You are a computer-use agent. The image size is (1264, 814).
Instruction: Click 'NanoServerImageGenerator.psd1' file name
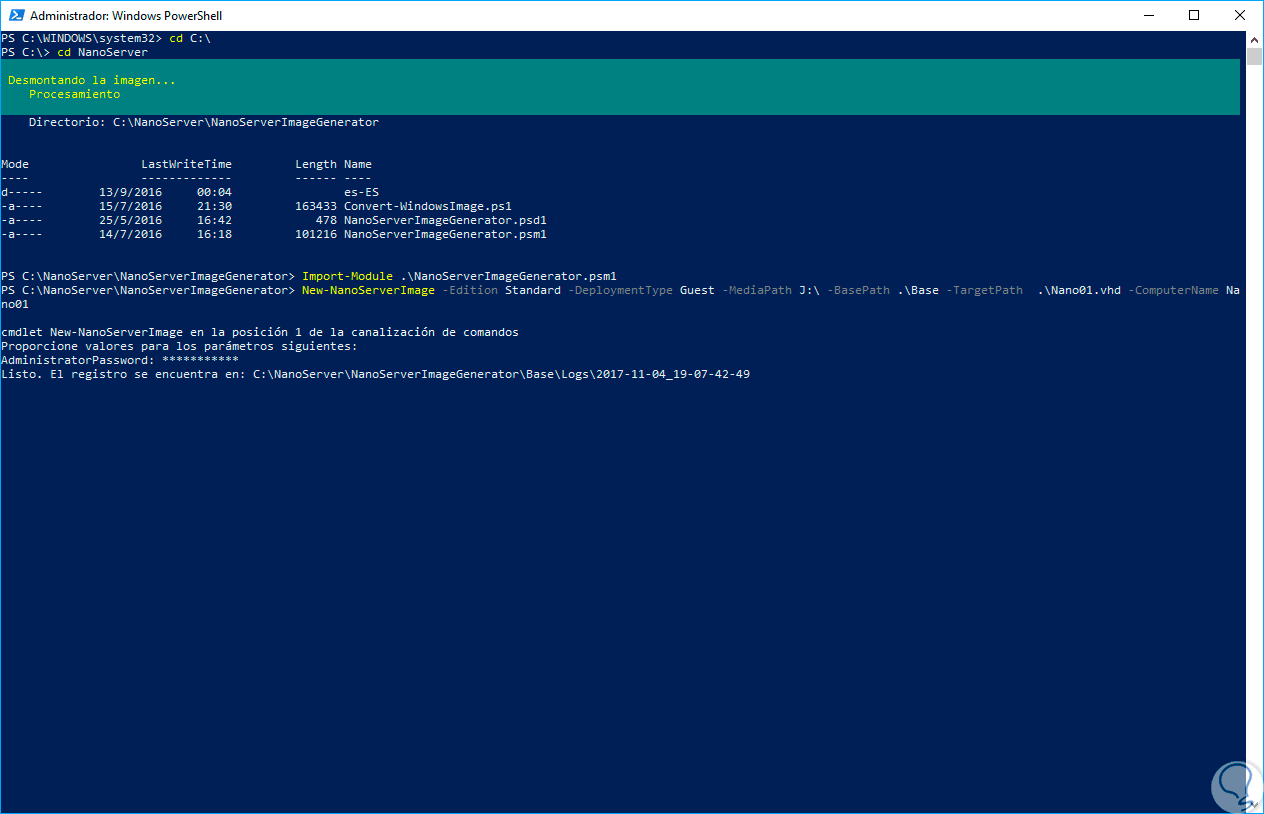[x=445, y=220]
